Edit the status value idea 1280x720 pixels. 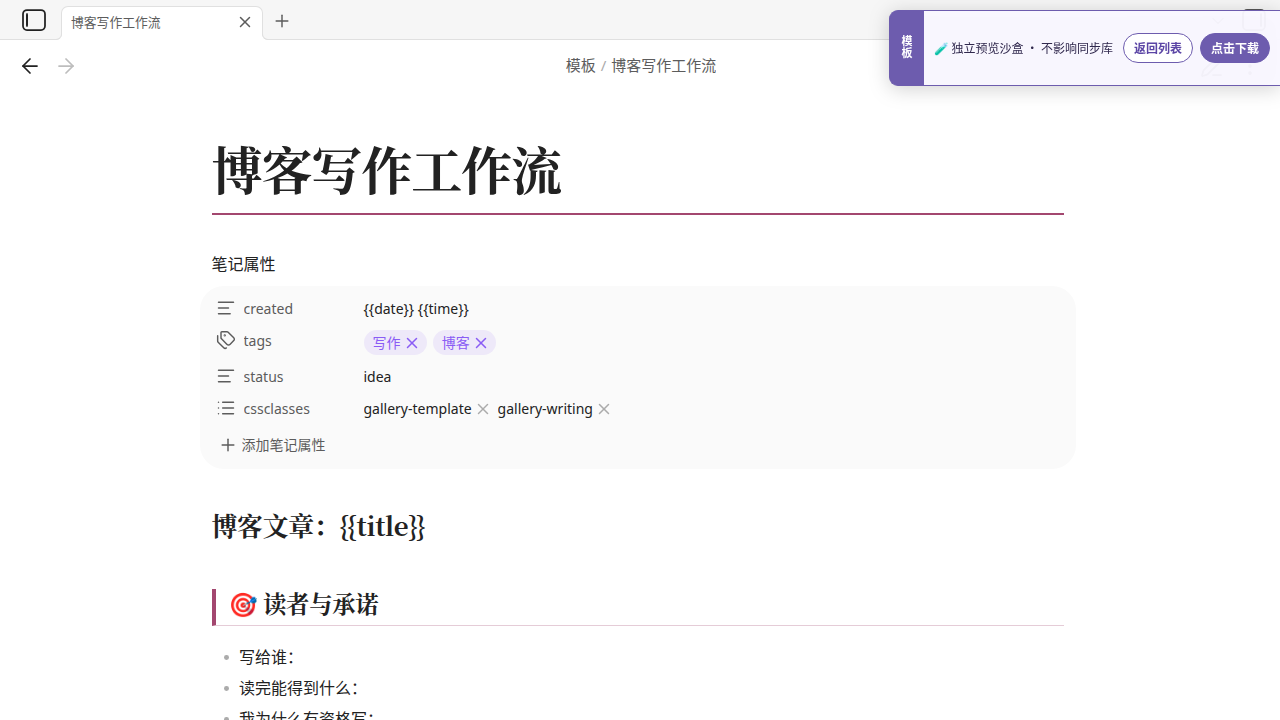(377, 376)
